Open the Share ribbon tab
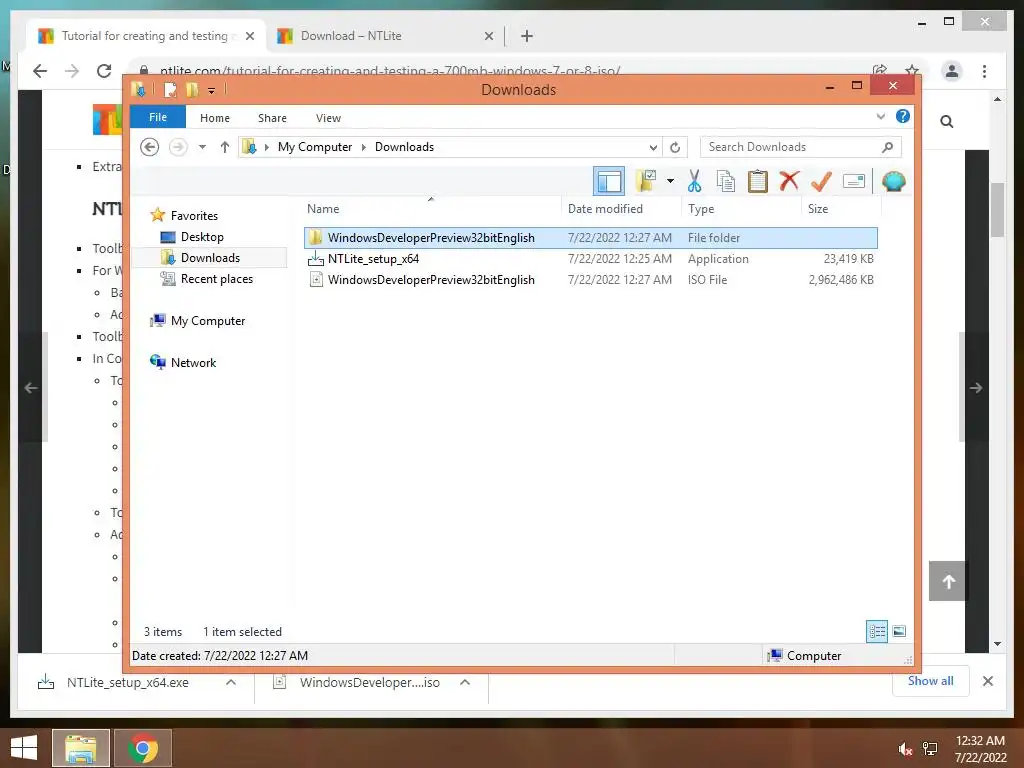 [272, 118]
